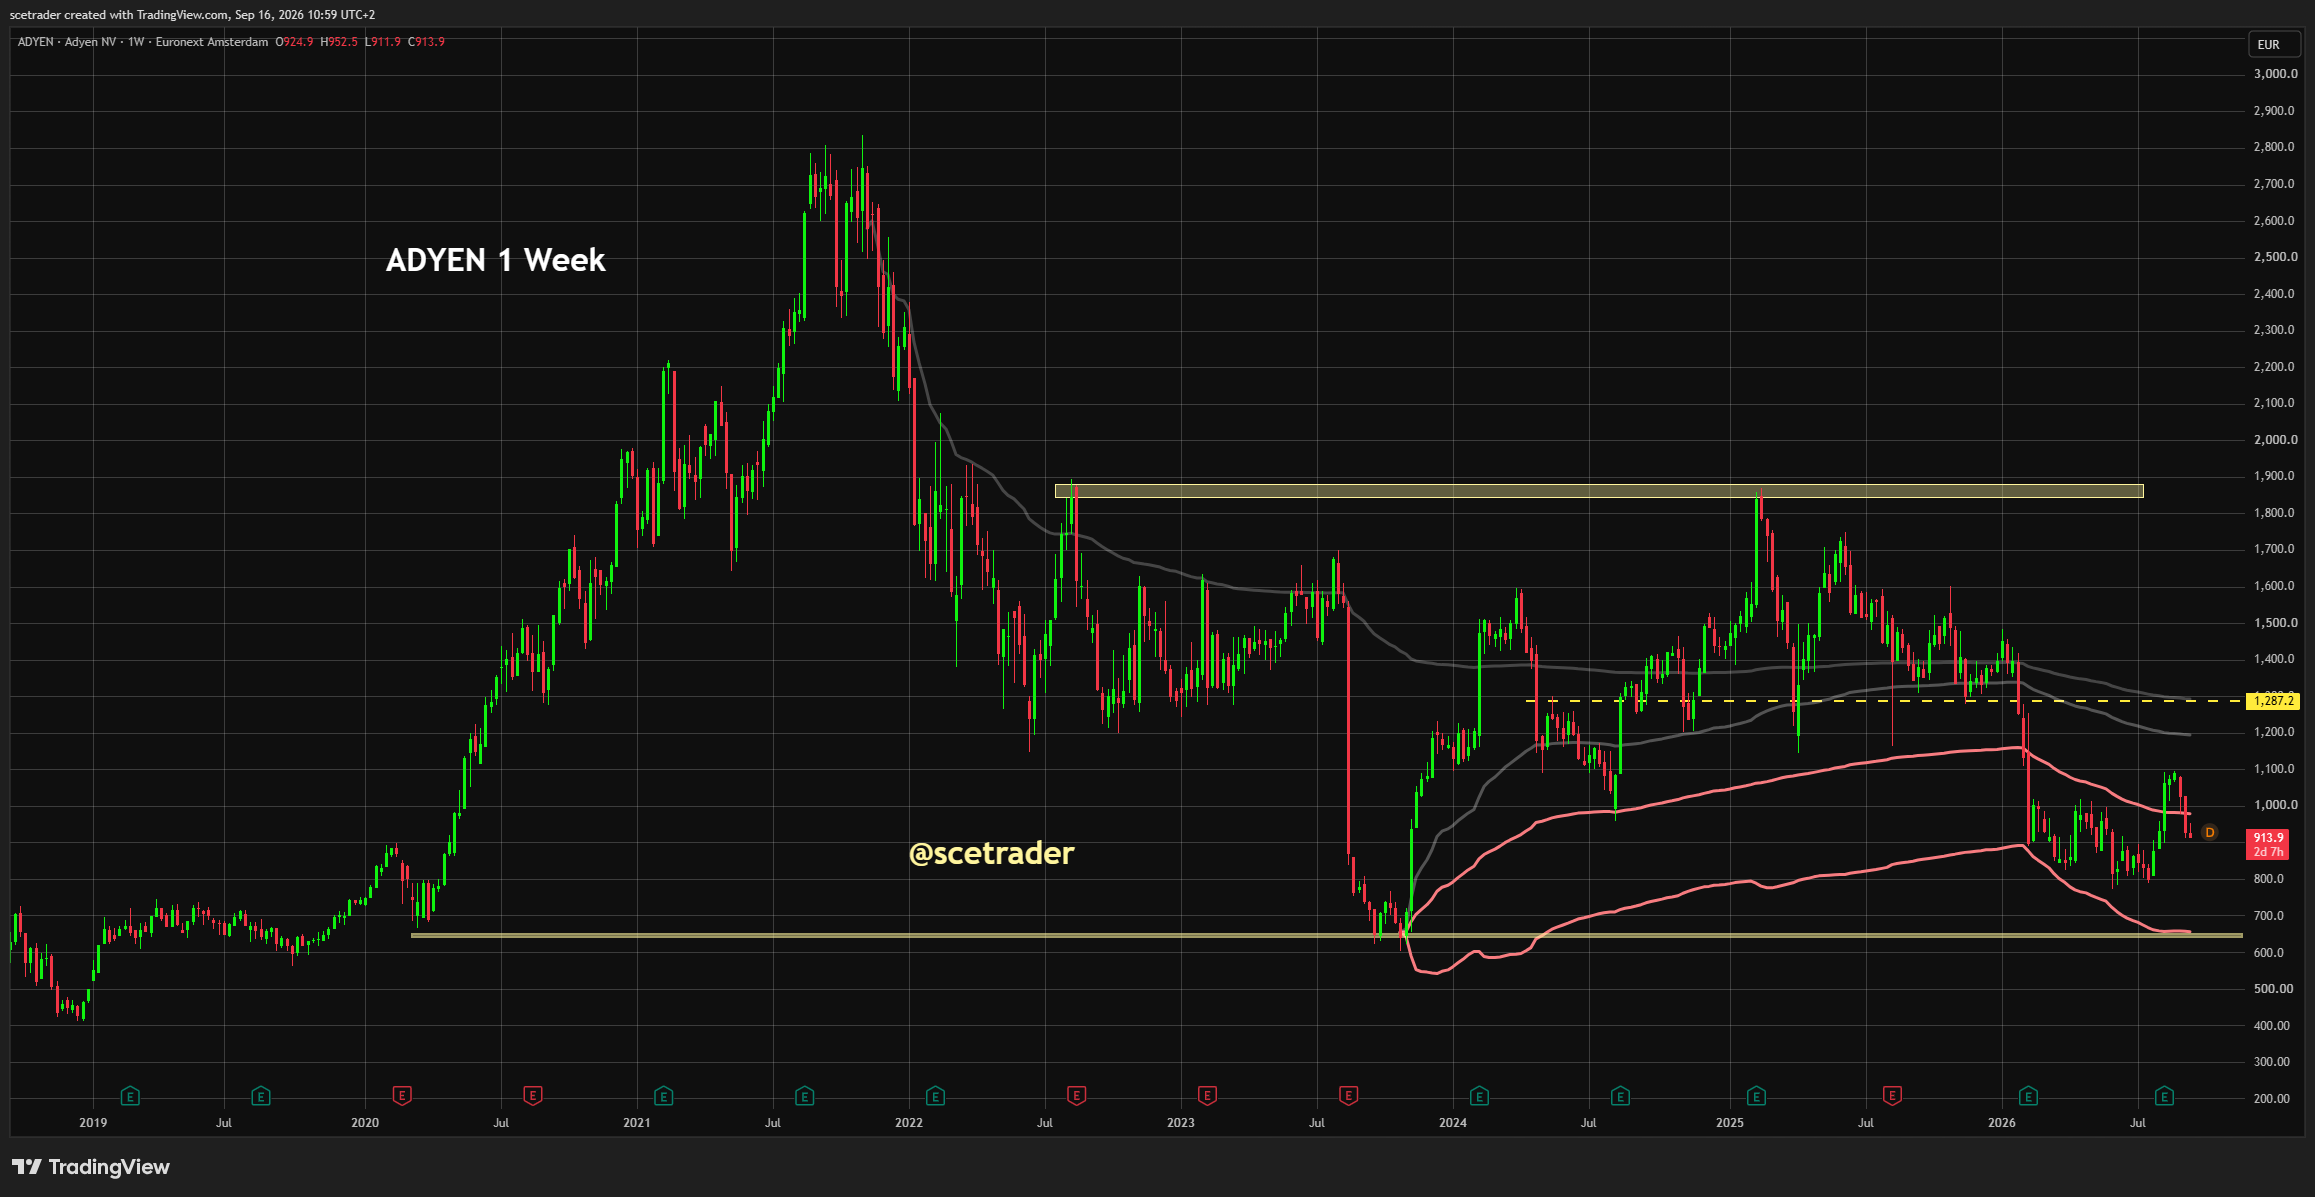Select the ADYEN 1 Week text annotation
This screenshot has width=2315, height=1197.
pyautogui.click(x=495, y=260)
